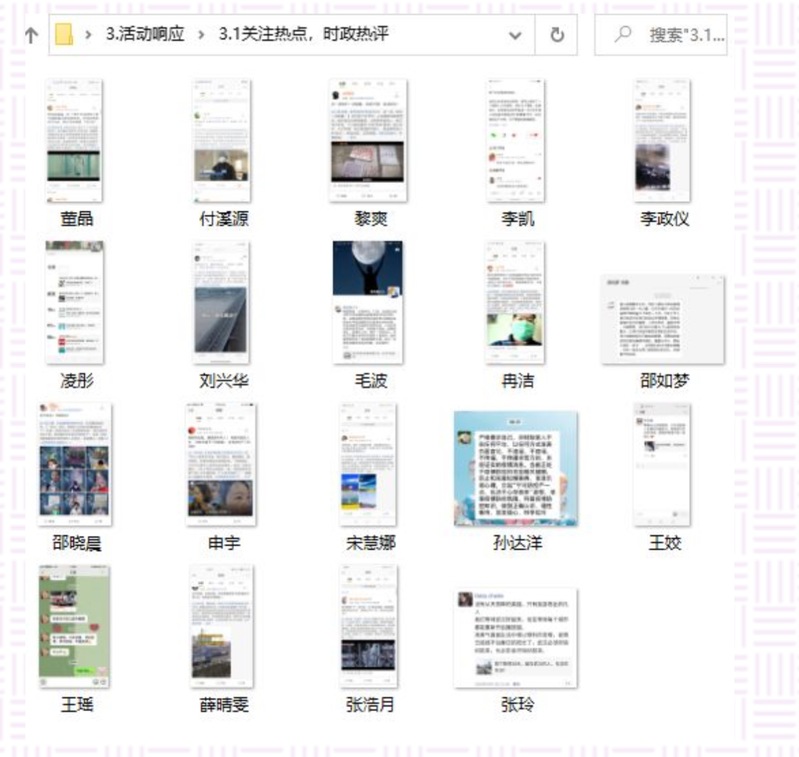Image resolution: width=799 pixels, height=757 pixels.
Task: Select the 李政仪 thumbnail
Action: 662,141
